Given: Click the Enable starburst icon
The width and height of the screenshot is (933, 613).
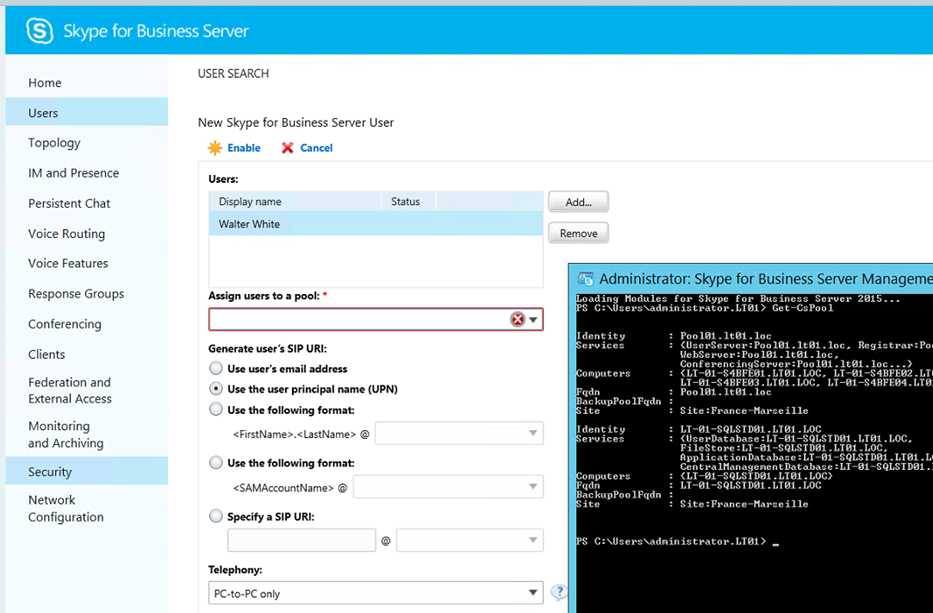Looking at the screenshot, I should pyautogui.click(x=215, y=148).
